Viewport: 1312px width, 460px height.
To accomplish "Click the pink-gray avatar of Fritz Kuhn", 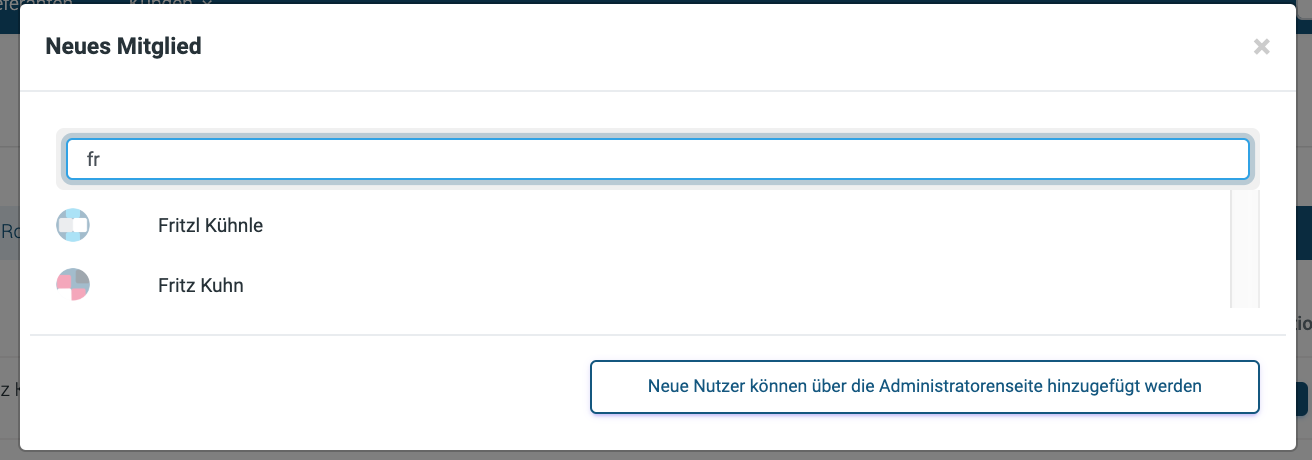I will pos(73,286).
